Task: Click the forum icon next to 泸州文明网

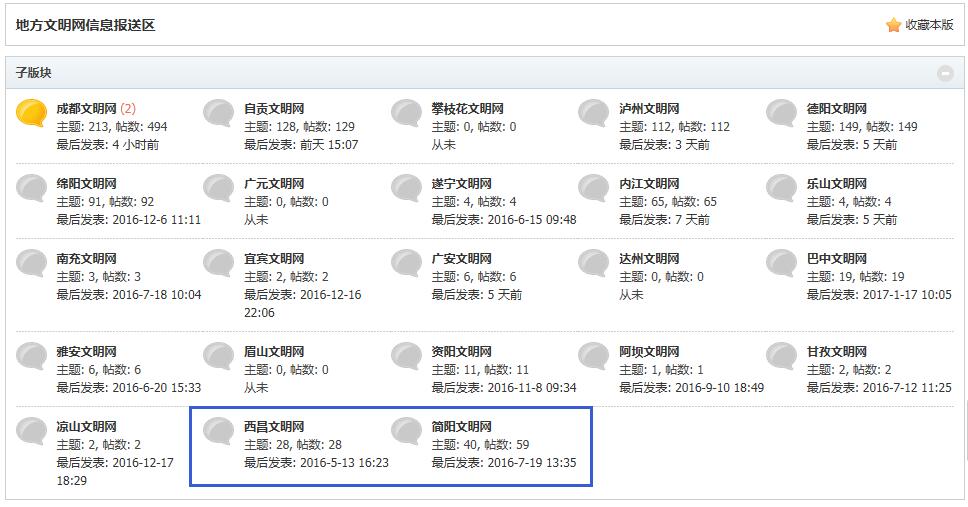Action: coord(594,113)
